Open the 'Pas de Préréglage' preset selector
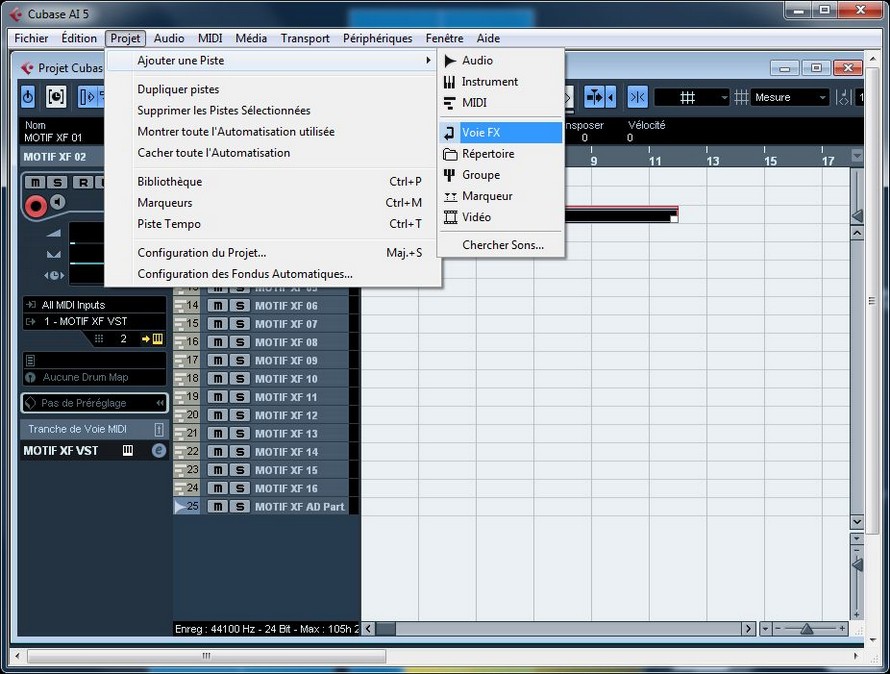This screenshot has width=890, height=674. pos(94,403)
